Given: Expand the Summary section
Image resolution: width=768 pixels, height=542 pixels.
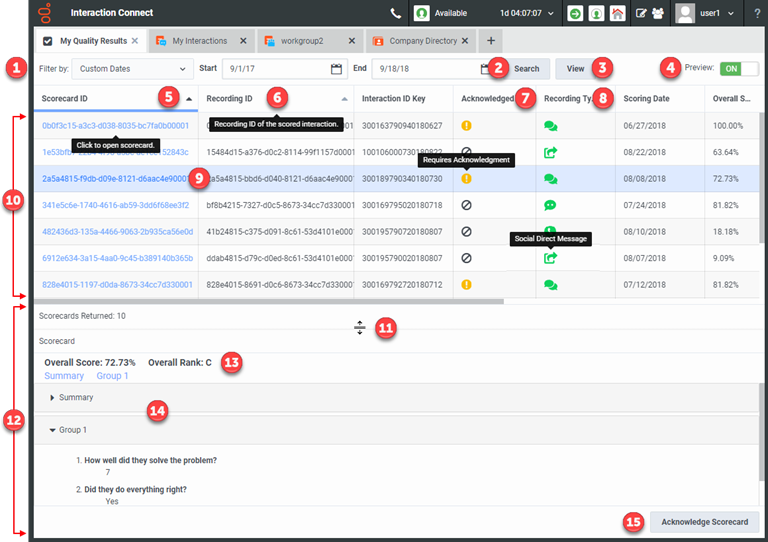Looking at the screenshot, I should (x=53, y=398).
